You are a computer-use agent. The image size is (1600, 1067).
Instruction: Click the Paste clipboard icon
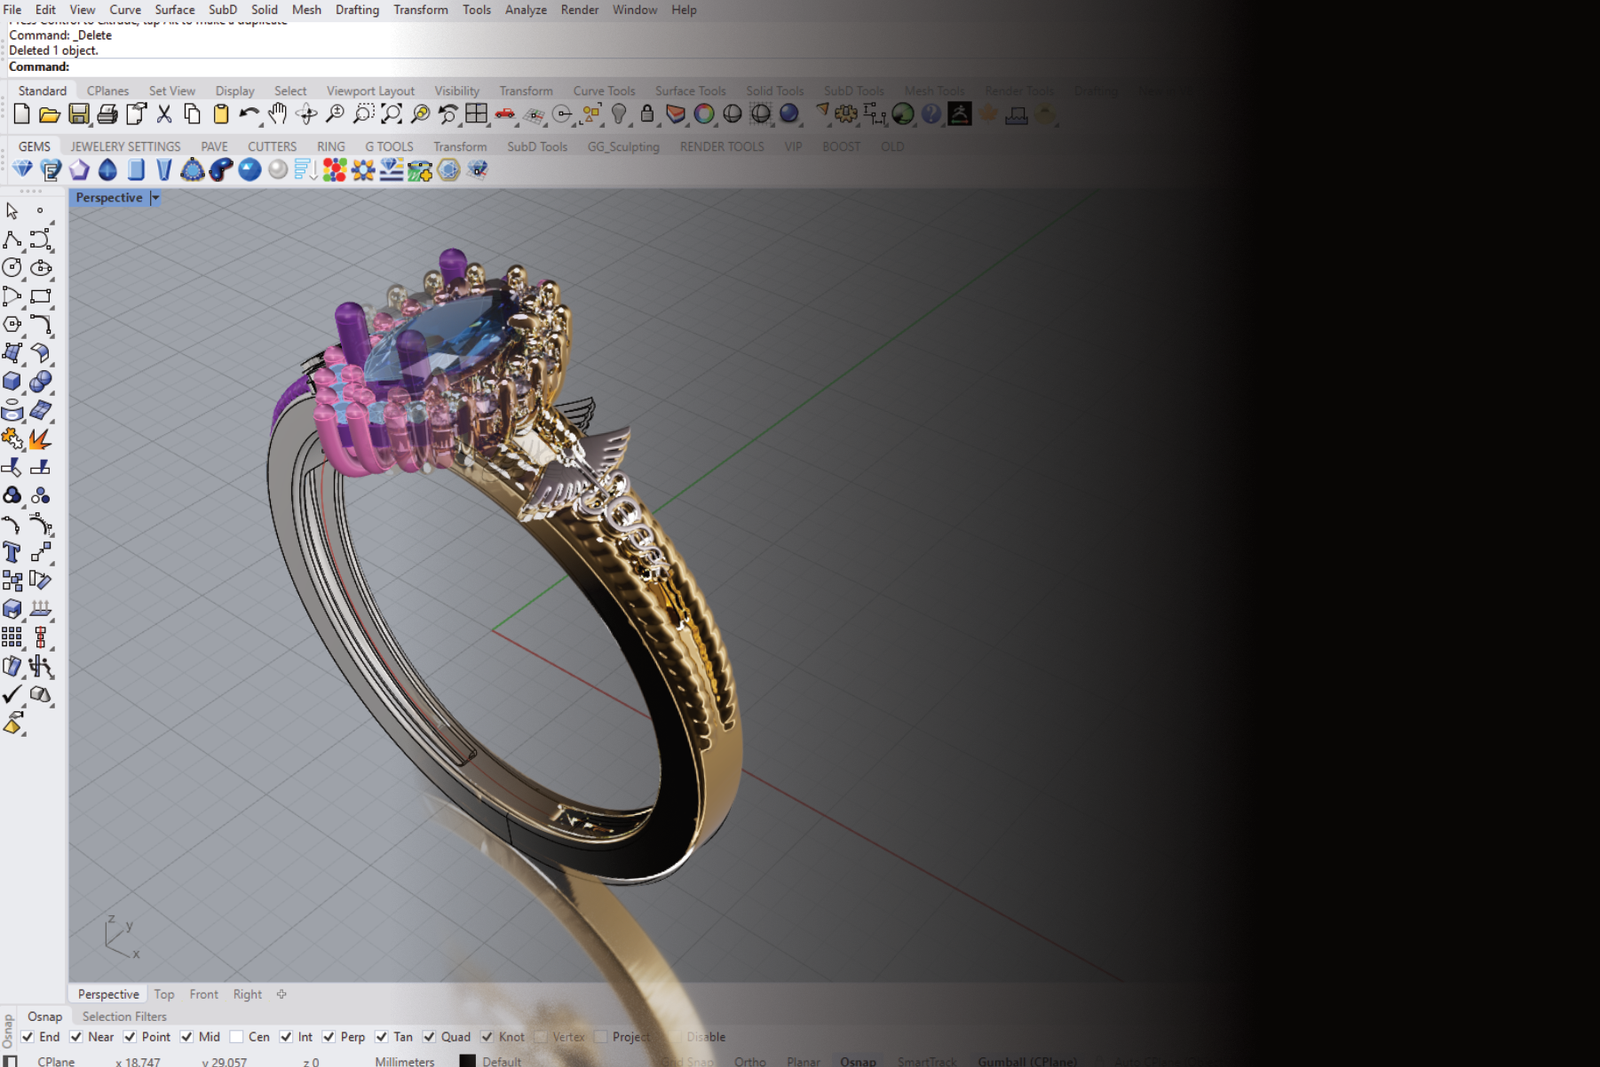point(221,115)
